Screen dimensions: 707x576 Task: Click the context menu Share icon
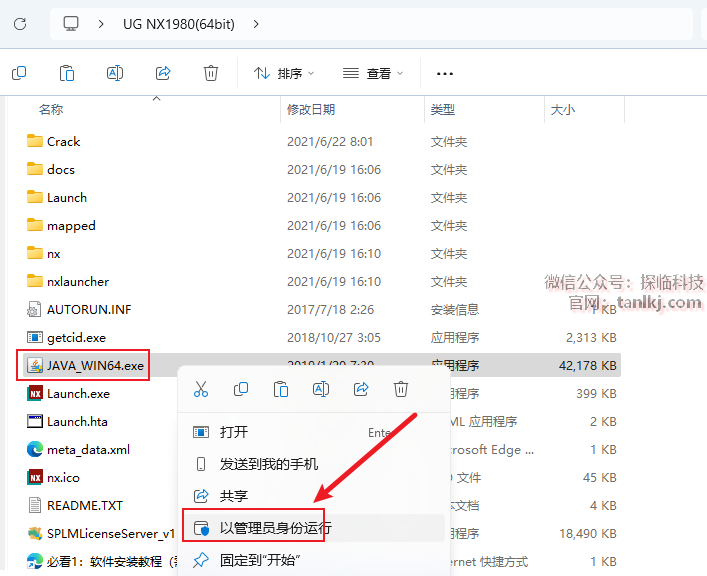pyautogui.click(x=361, y=389)
